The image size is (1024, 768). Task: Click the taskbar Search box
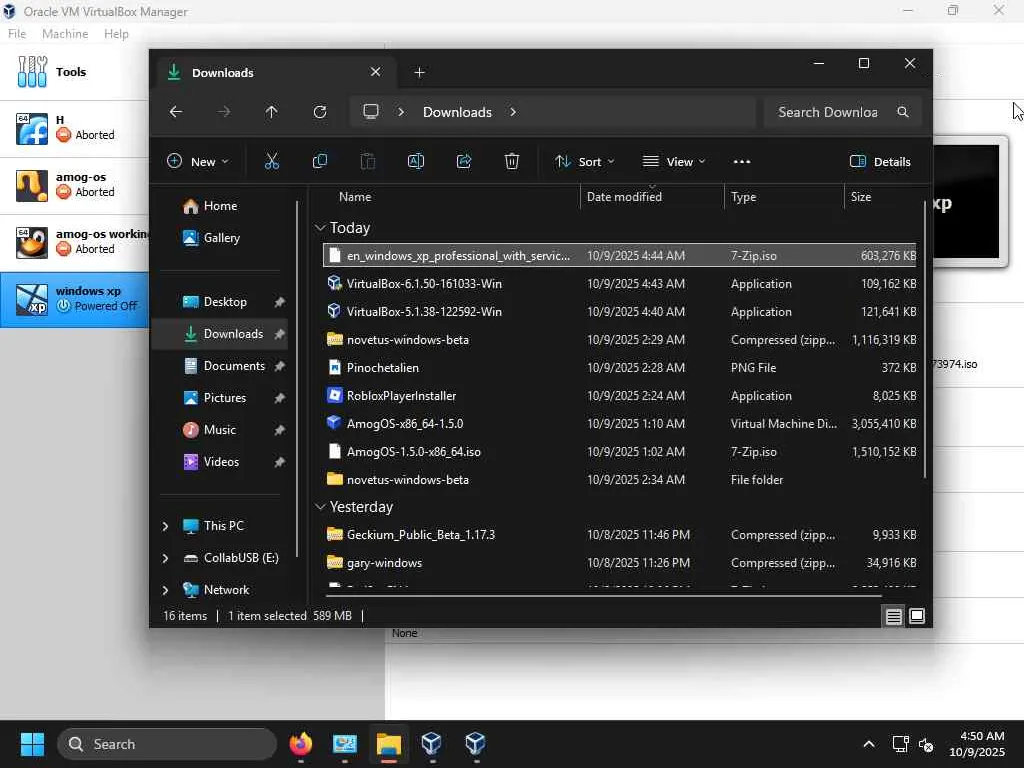click(167, 744)
